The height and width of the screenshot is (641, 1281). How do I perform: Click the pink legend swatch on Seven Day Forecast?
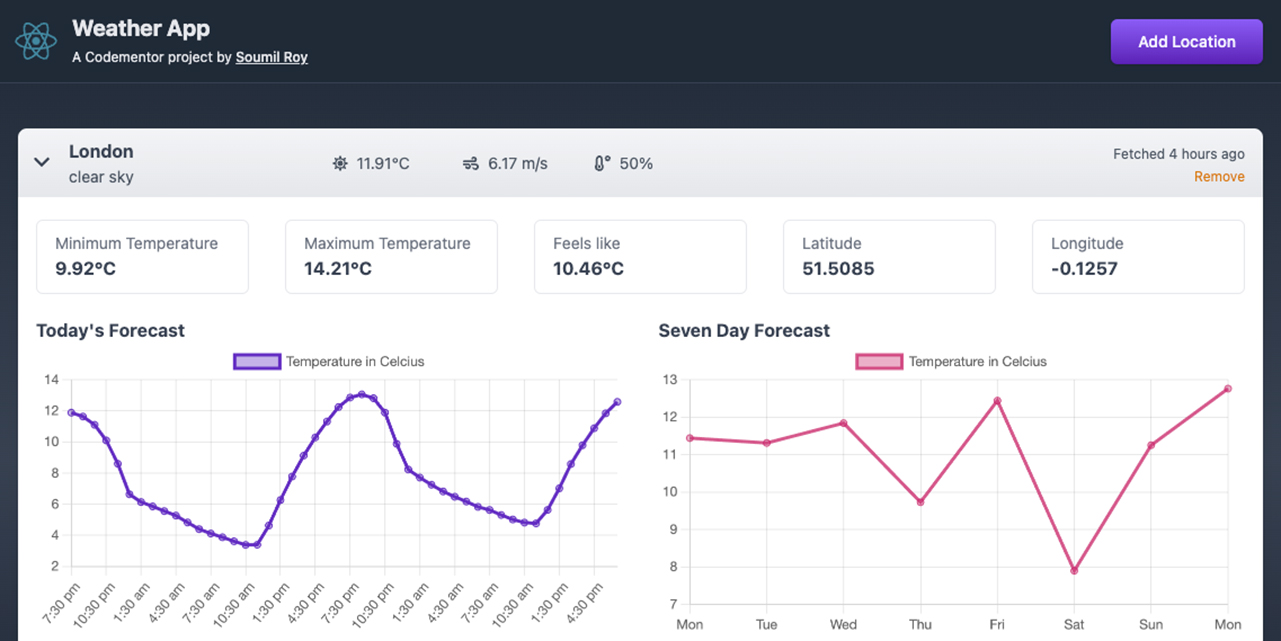coord(879,361)
